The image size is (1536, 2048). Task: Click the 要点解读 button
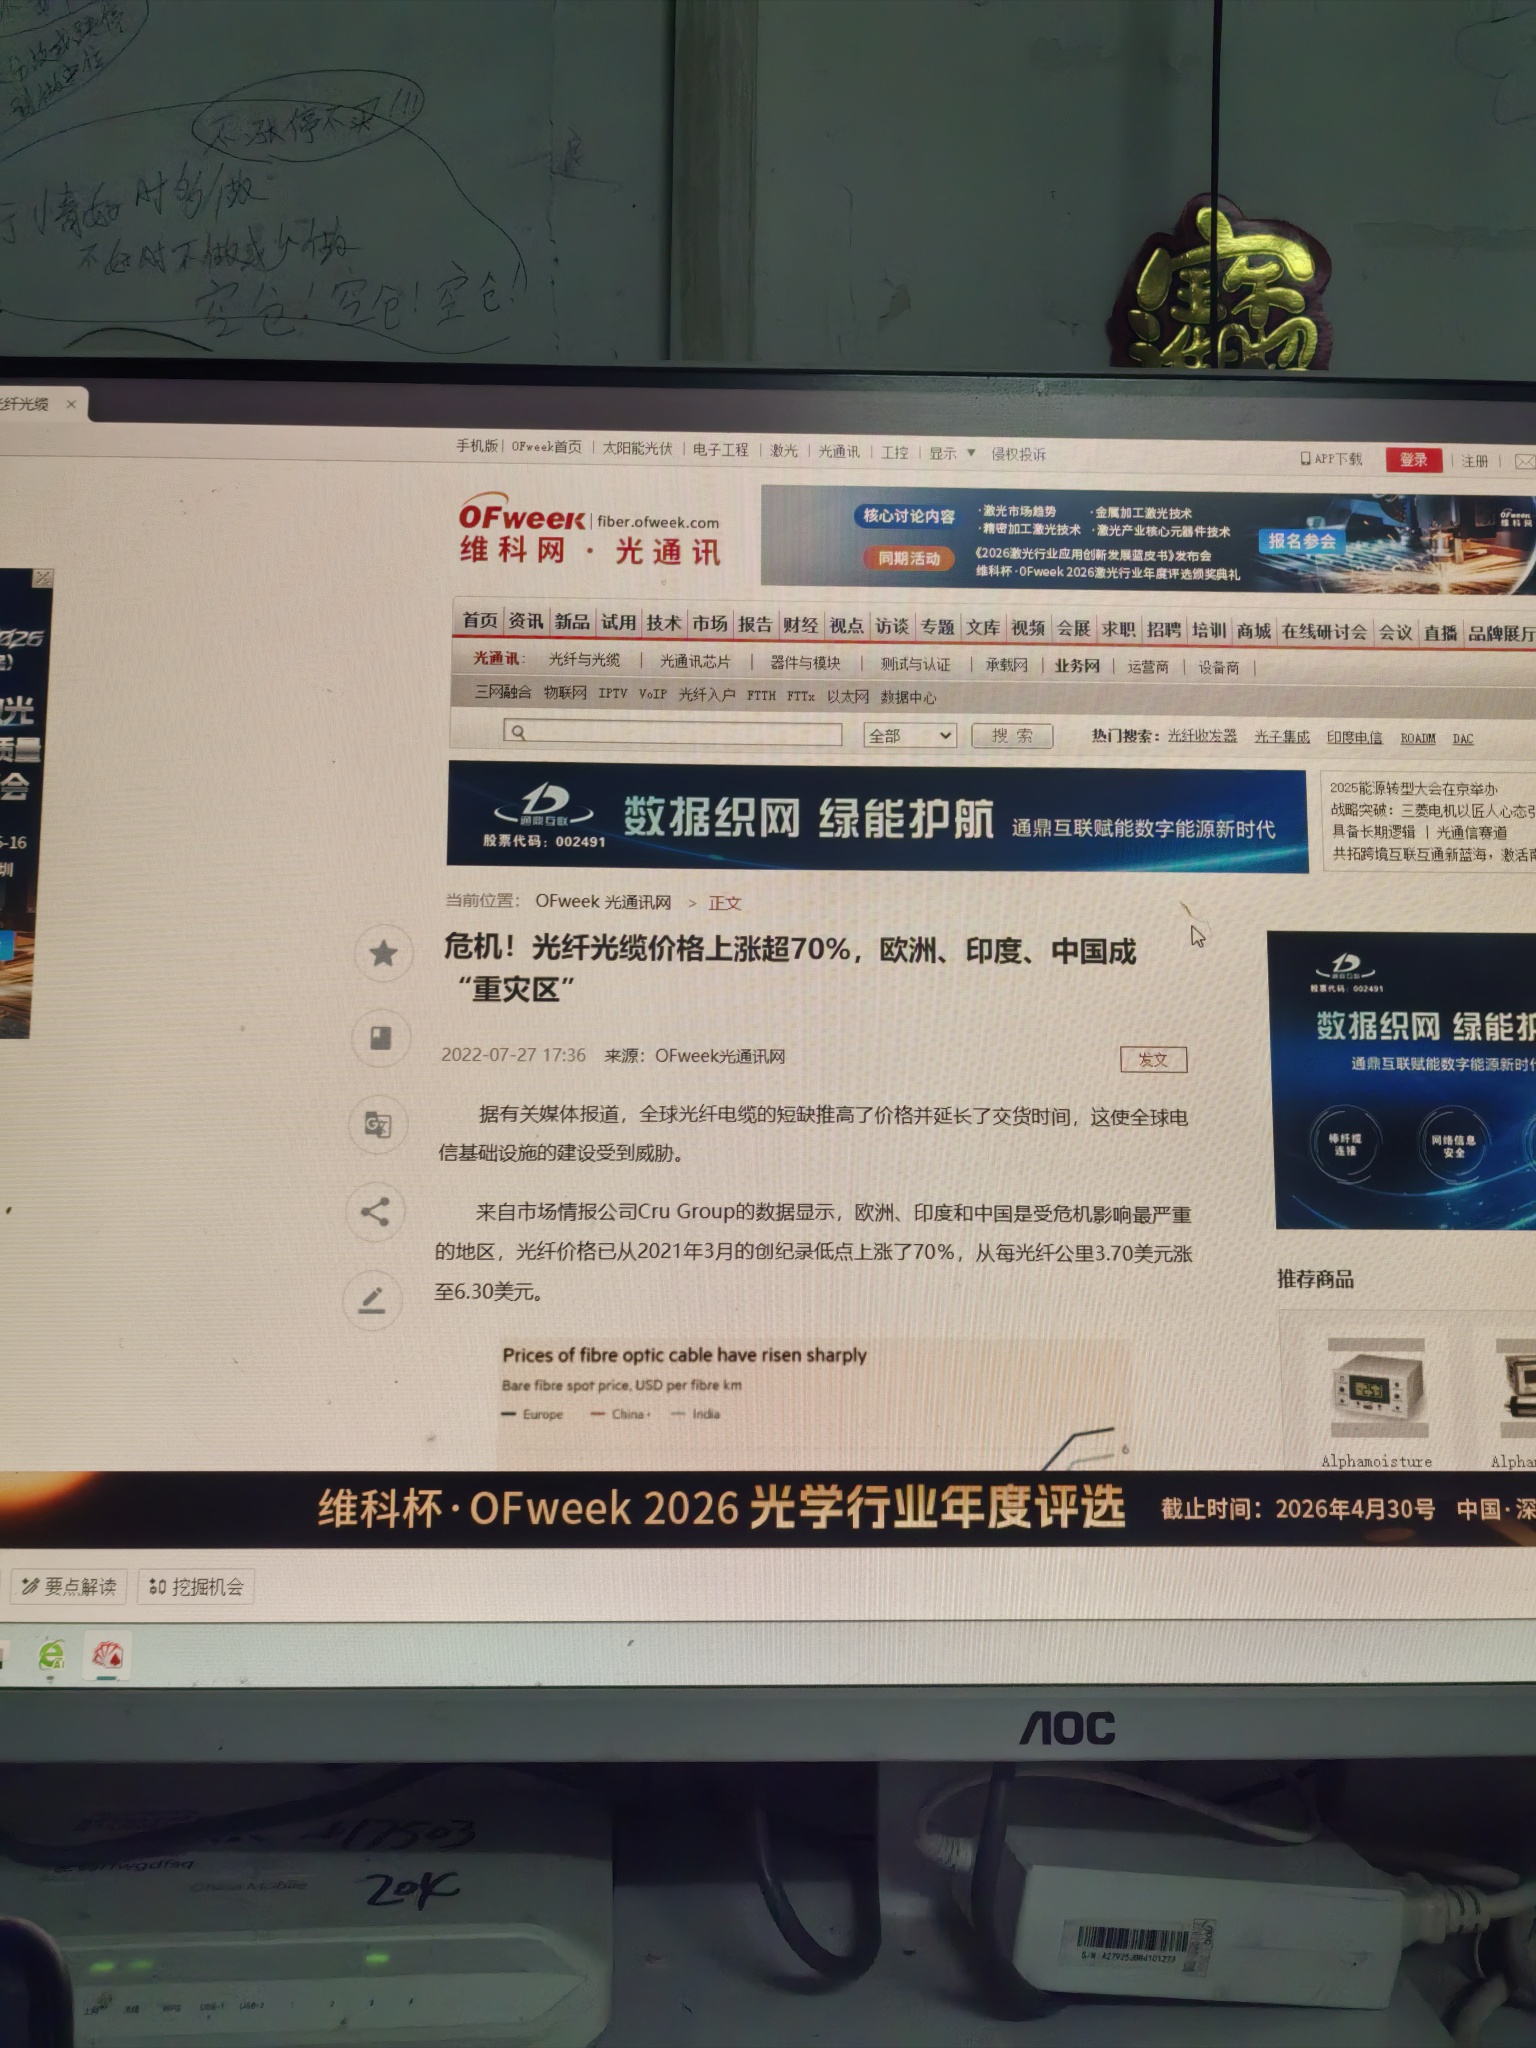(x=69, y=1586)
